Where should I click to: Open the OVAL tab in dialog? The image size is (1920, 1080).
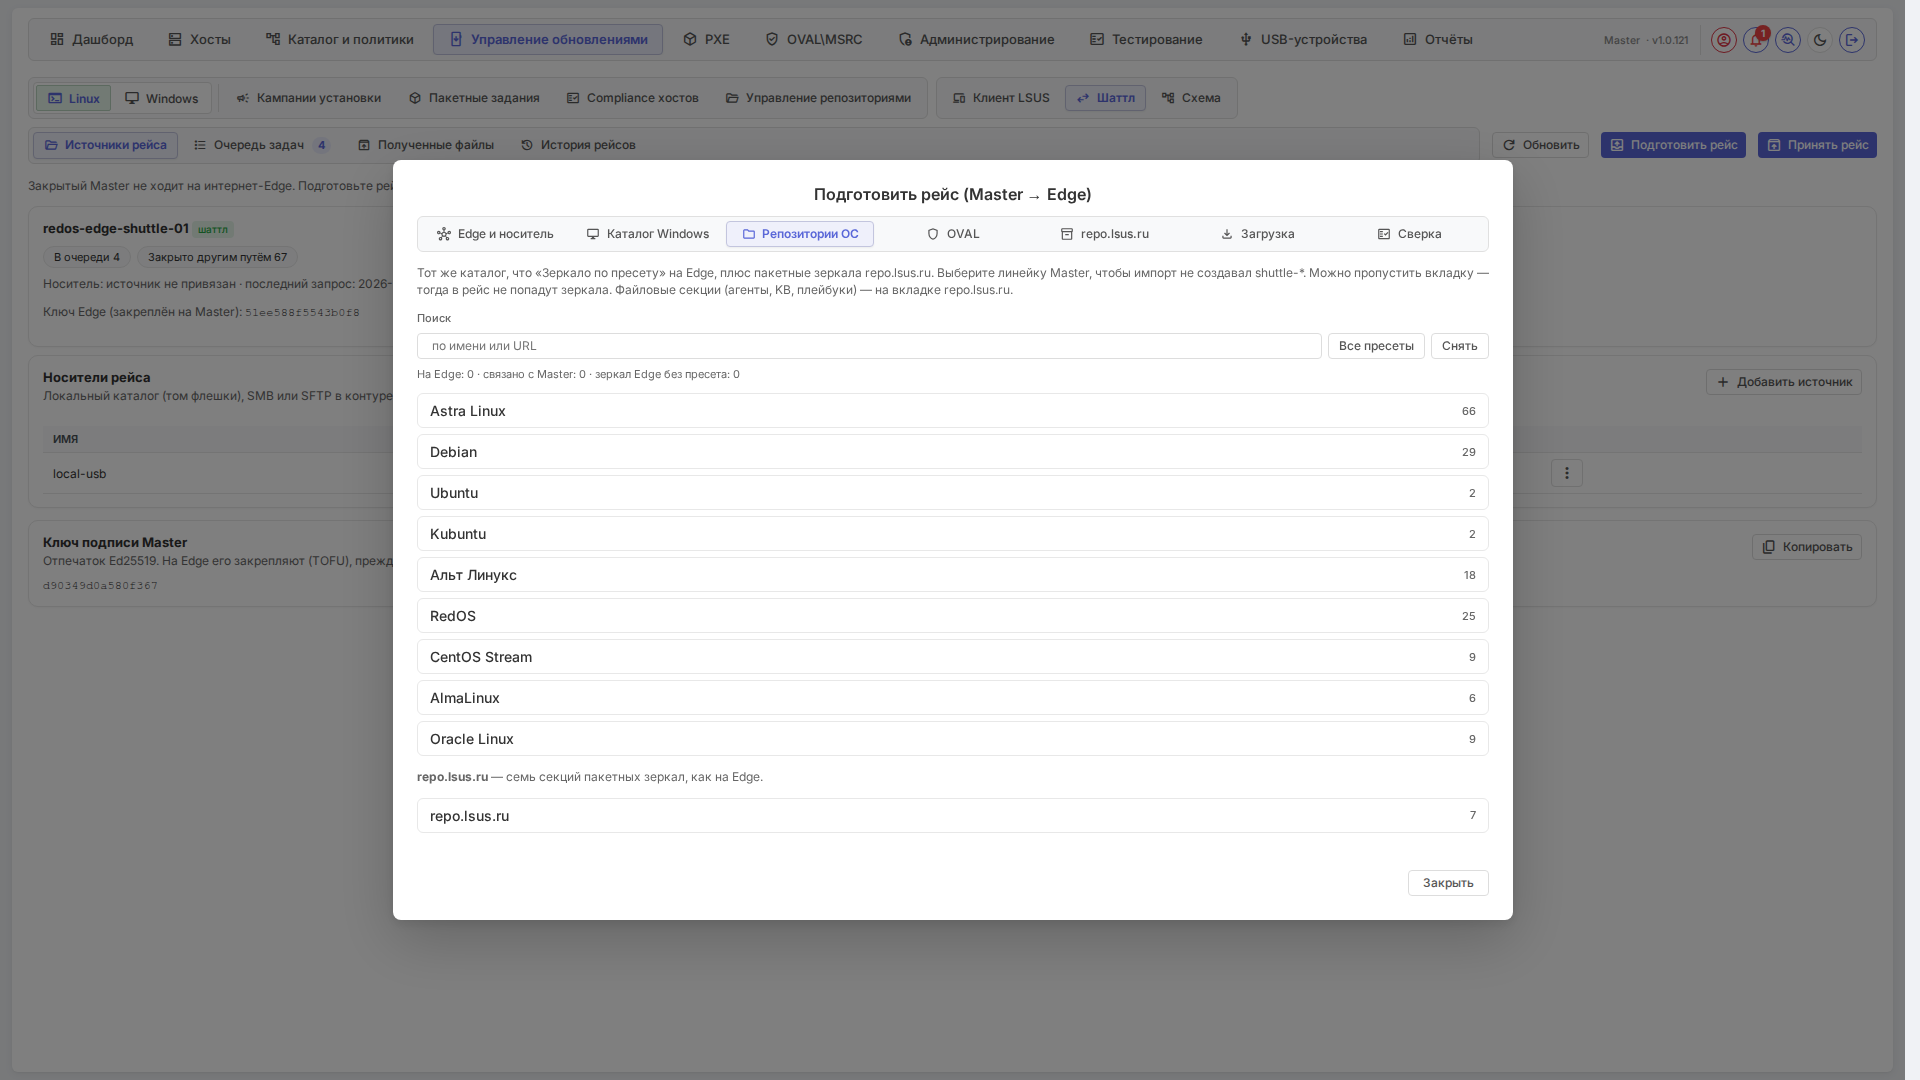coord(953,234)
